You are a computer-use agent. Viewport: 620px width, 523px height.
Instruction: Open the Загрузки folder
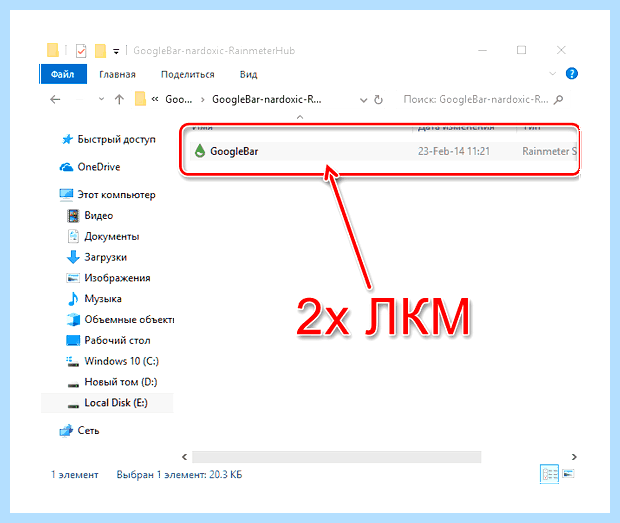pos(106,257)
